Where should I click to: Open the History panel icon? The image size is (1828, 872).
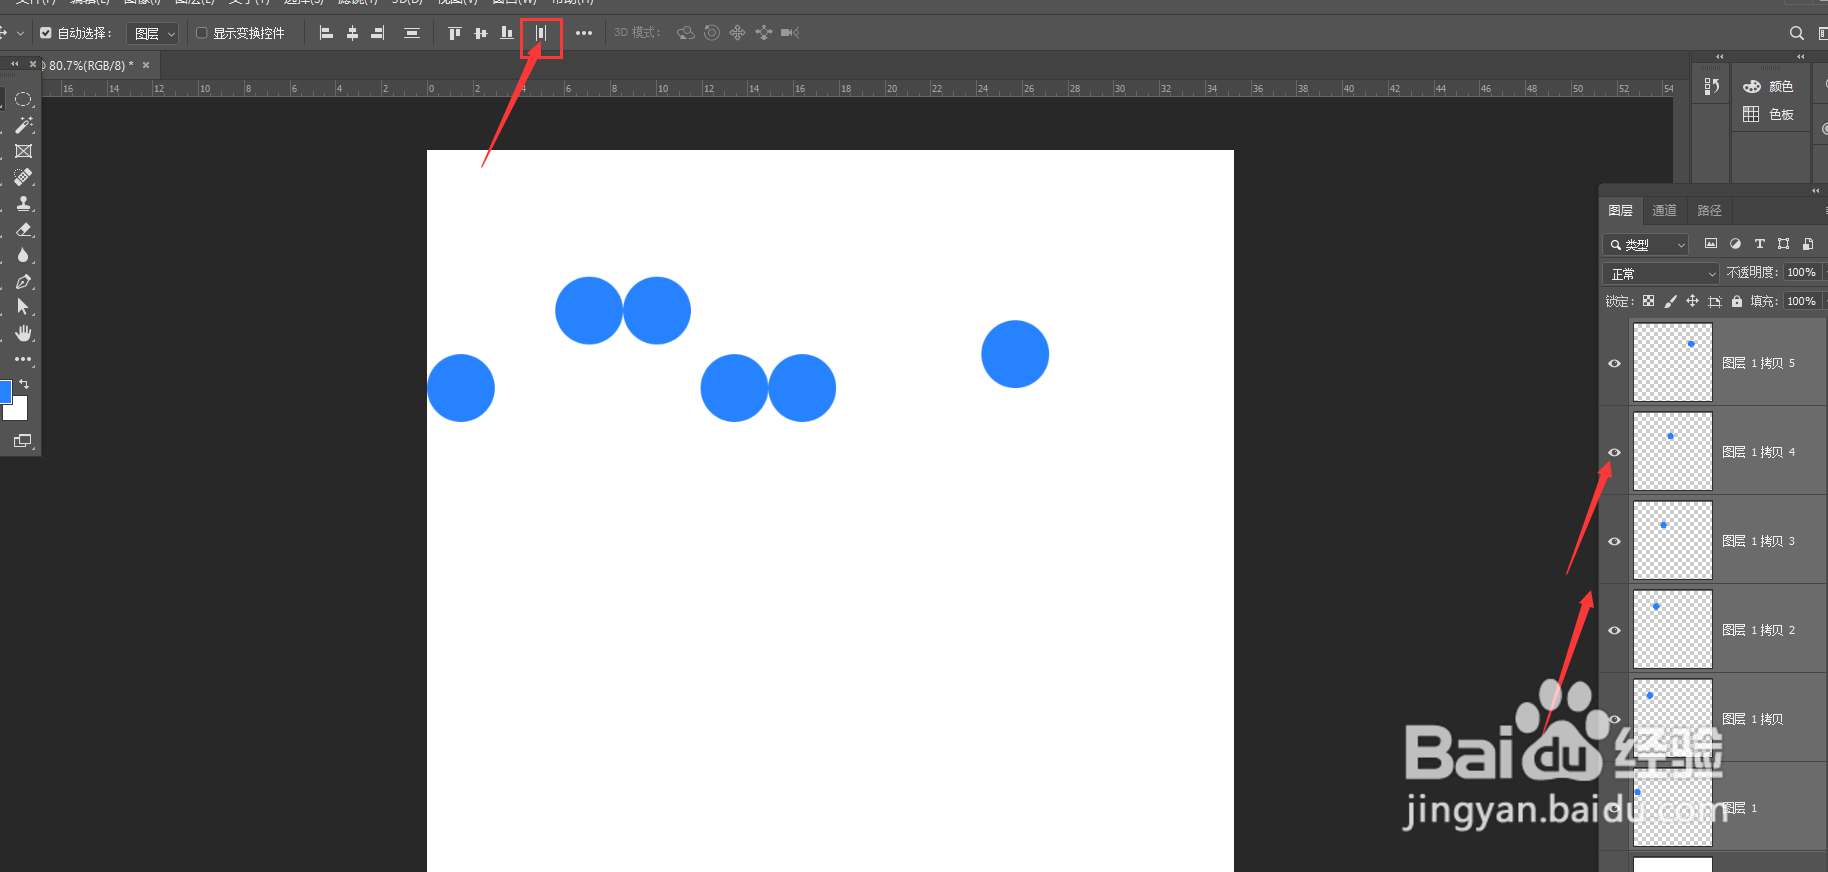point(1711,87)
